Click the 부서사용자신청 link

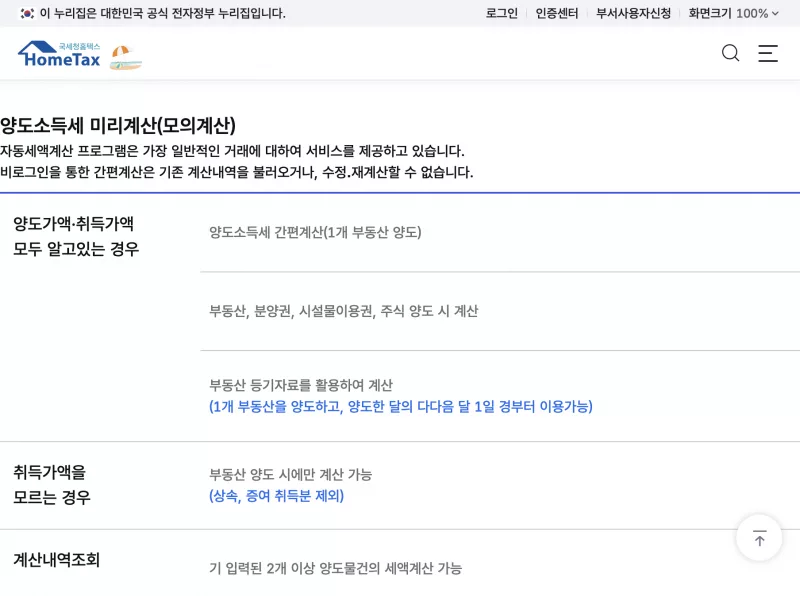click(x=633, y=13)
